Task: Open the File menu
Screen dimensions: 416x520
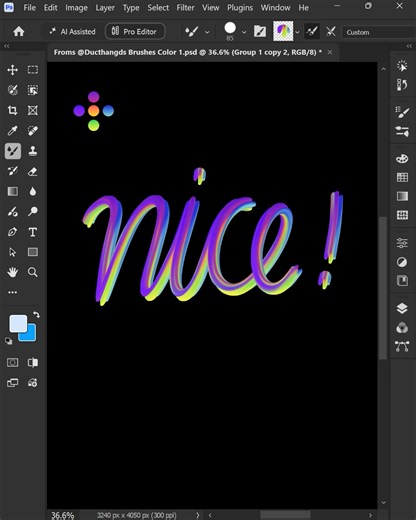Action: (x=29, y=7)
